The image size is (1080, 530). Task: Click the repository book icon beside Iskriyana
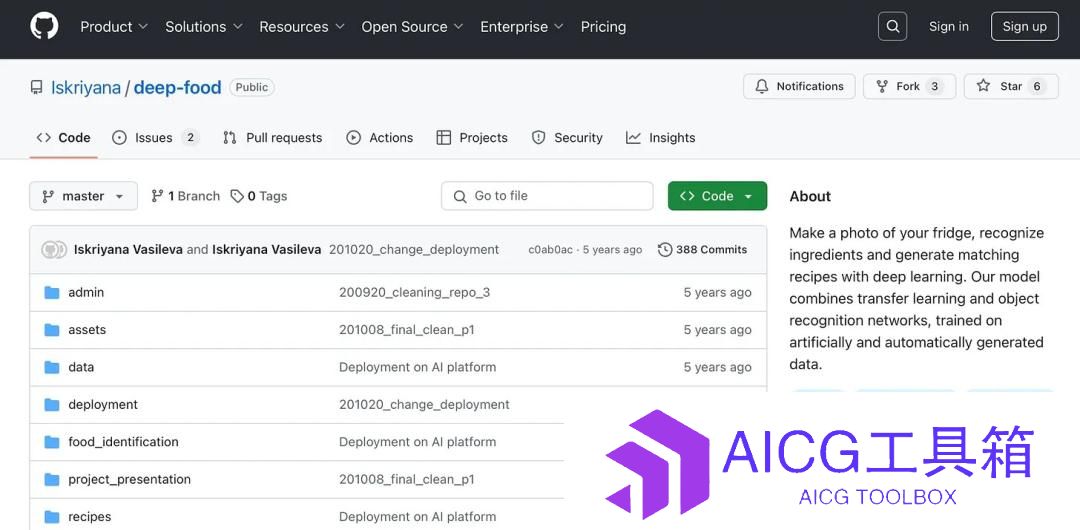pos(37,88)
